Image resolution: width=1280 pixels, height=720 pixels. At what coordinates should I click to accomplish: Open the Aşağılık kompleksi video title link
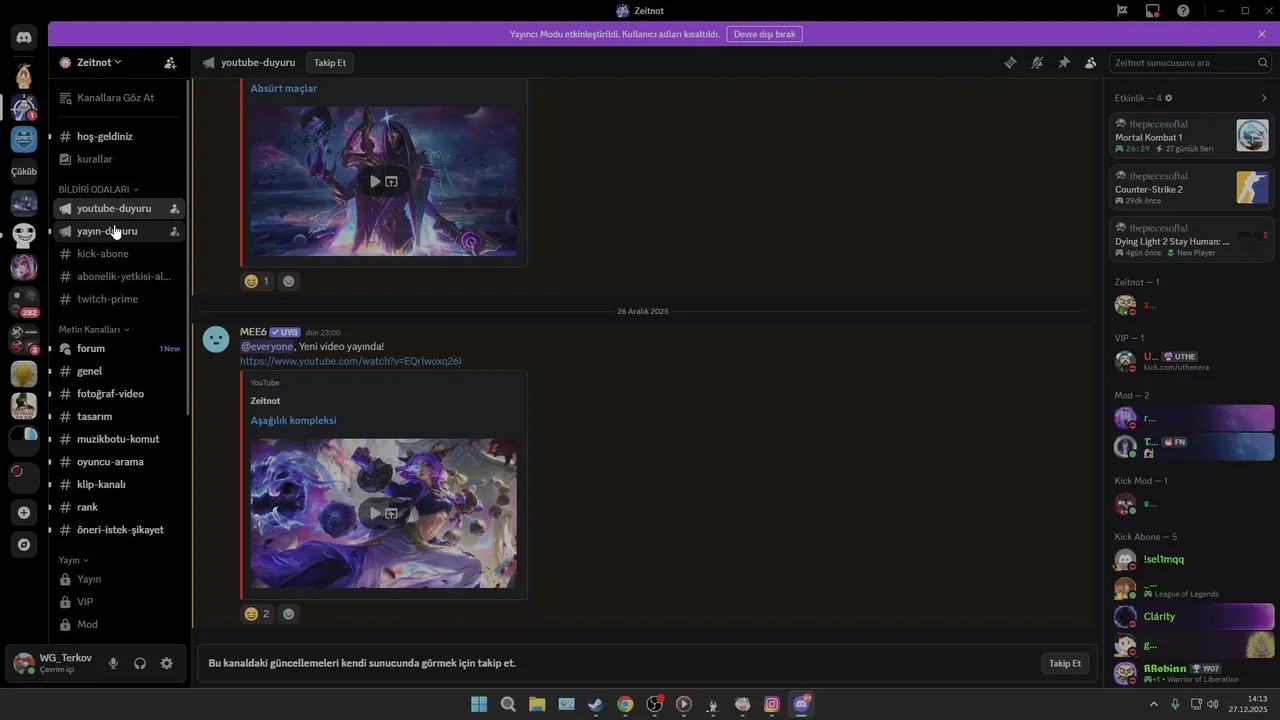point(293,420)
